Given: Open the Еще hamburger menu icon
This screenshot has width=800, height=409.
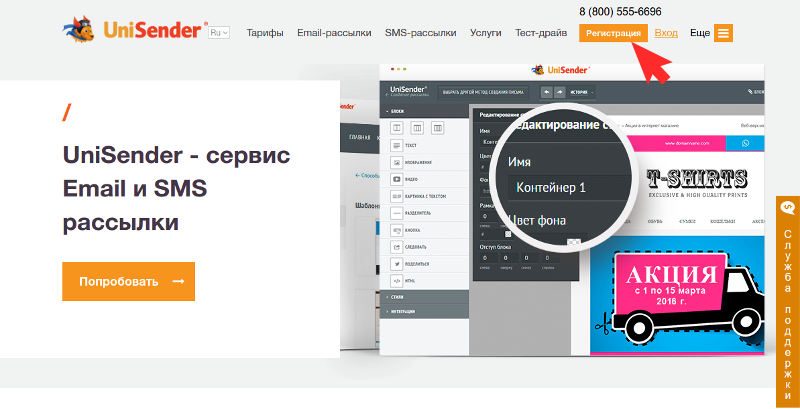Looking at the screenshot, I should click(x=723, y=33).
